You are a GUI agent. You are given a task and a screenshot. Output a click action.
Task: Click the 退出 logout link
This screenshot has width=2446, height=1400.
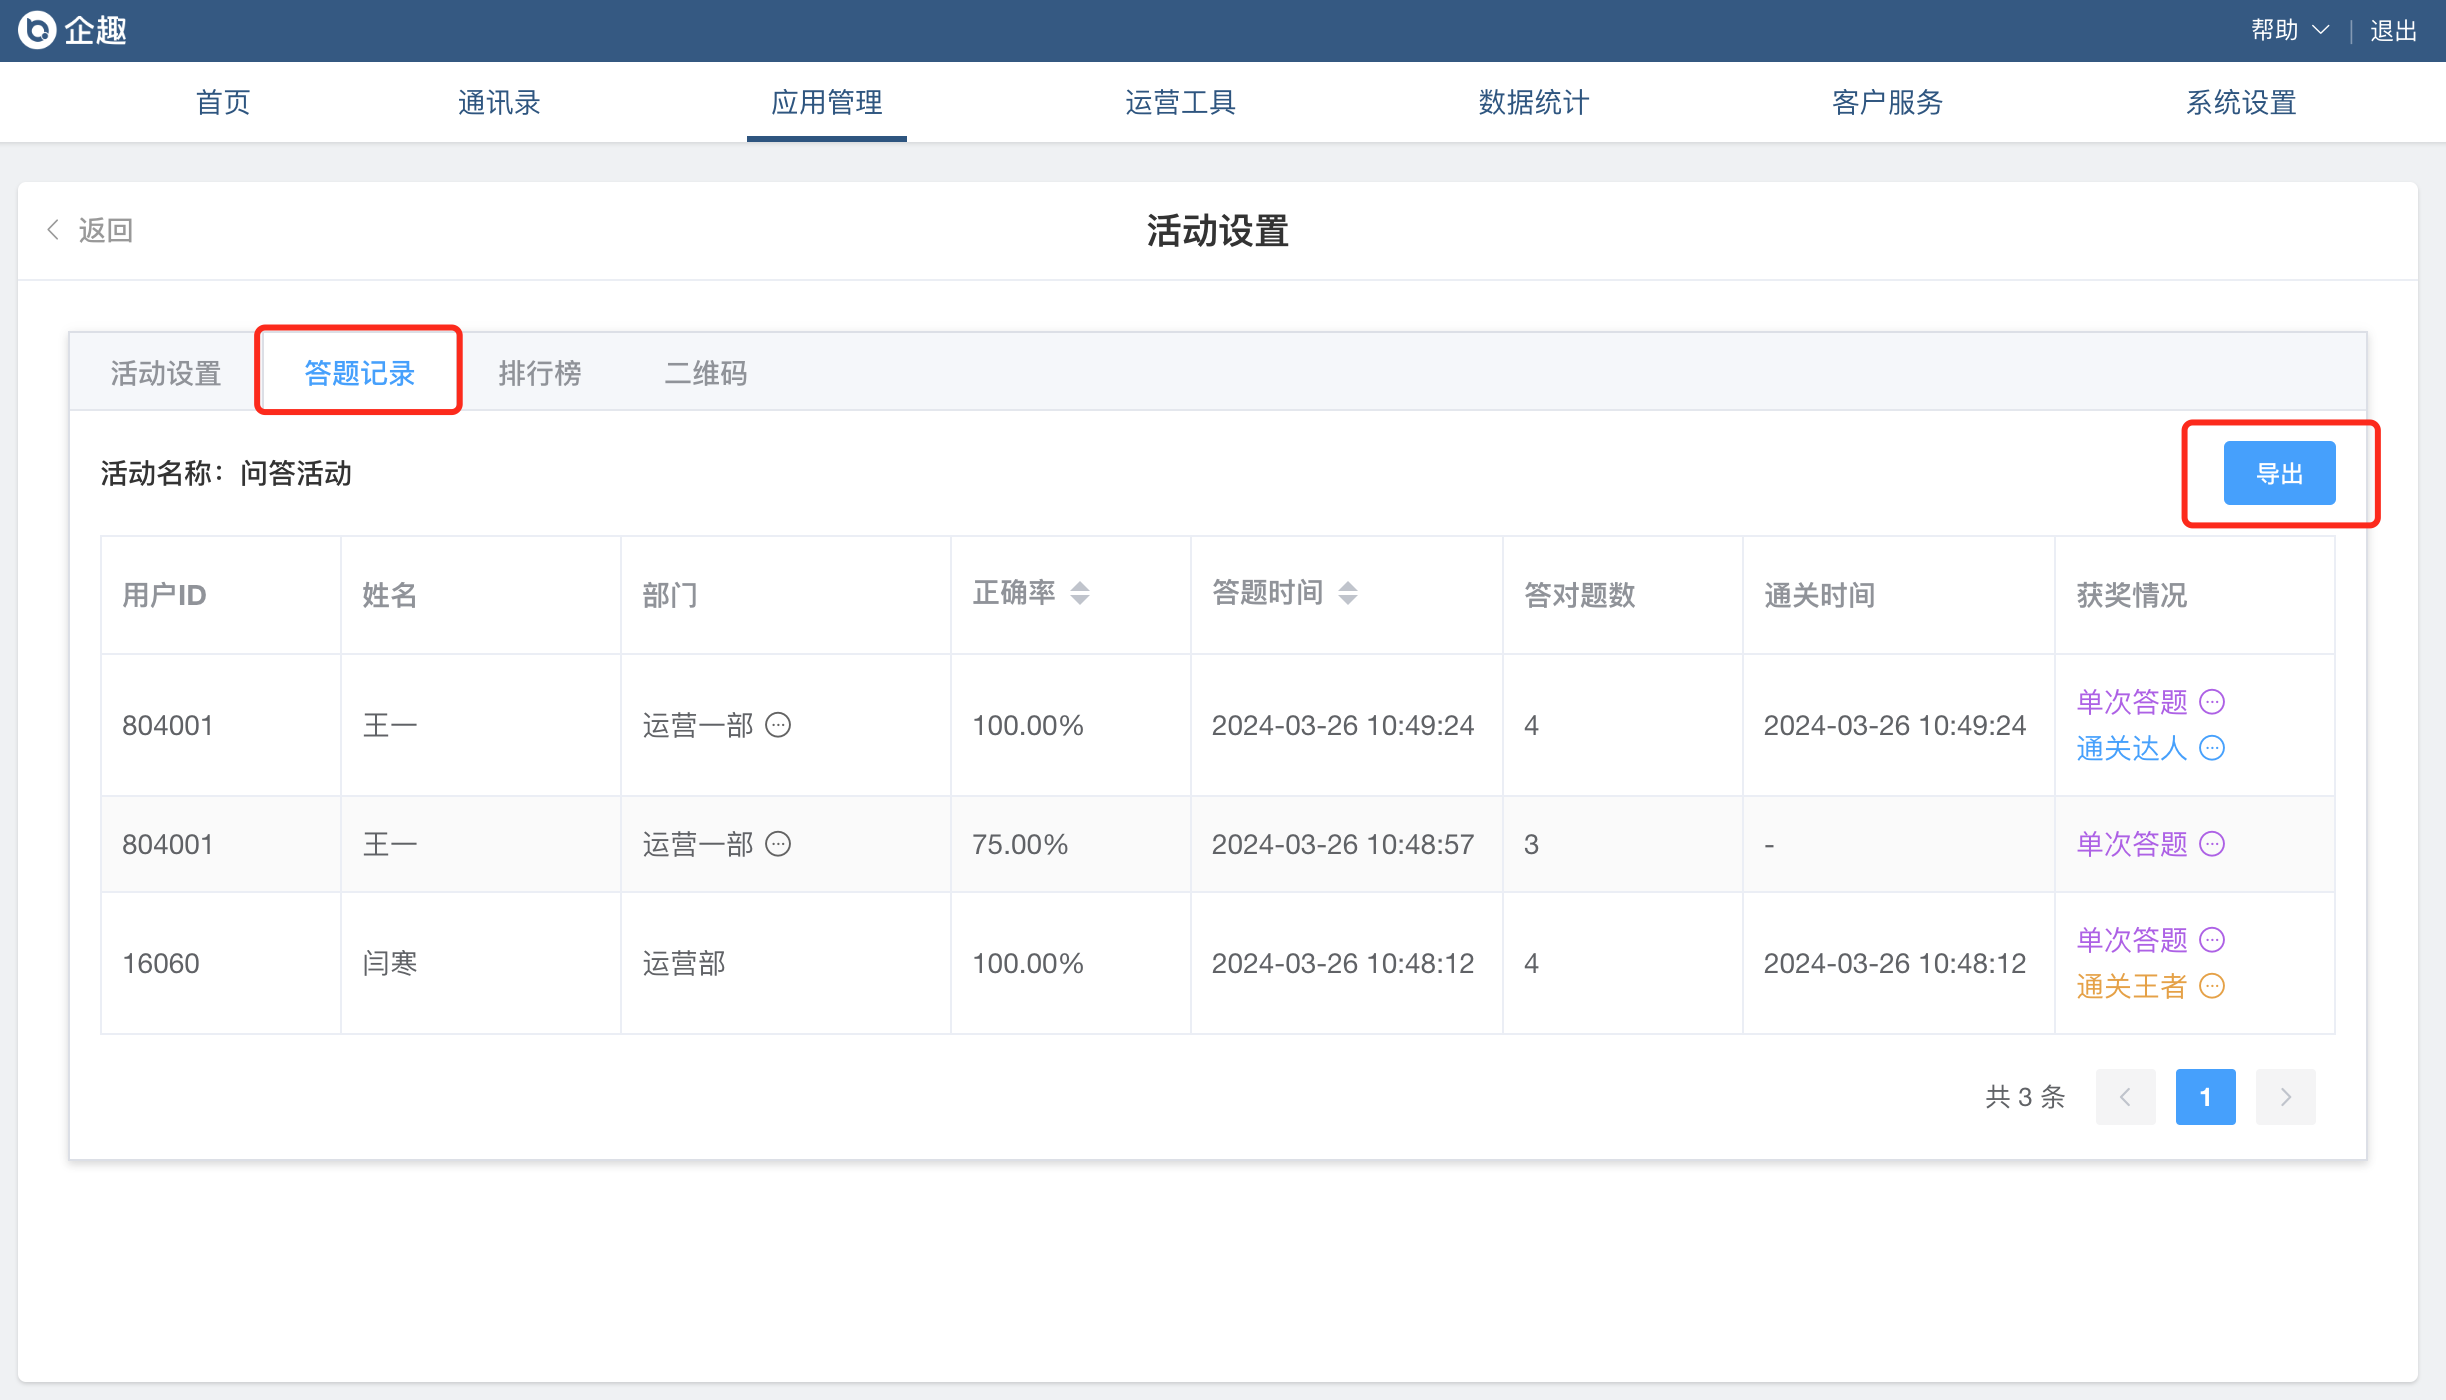coord(2393,30)
